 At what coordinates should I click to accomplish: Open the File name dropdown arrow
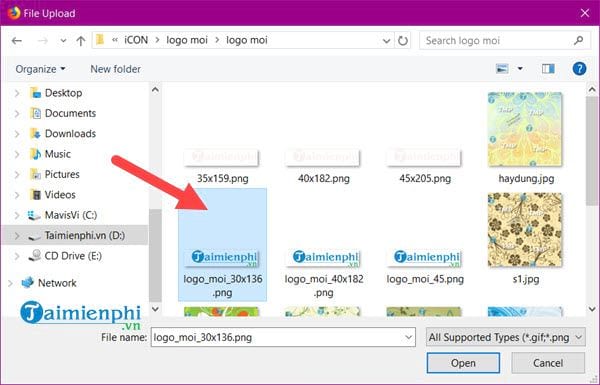point(408,337)
